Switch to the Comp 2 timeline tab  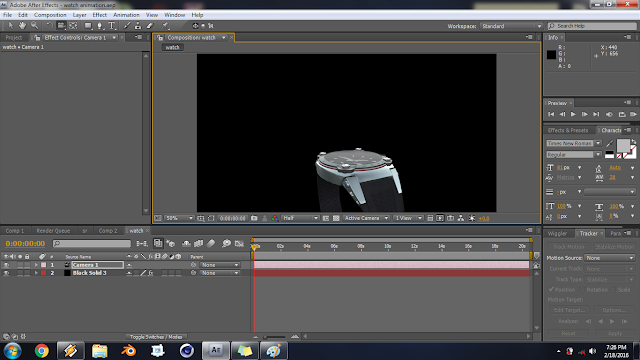click(108, 231)
